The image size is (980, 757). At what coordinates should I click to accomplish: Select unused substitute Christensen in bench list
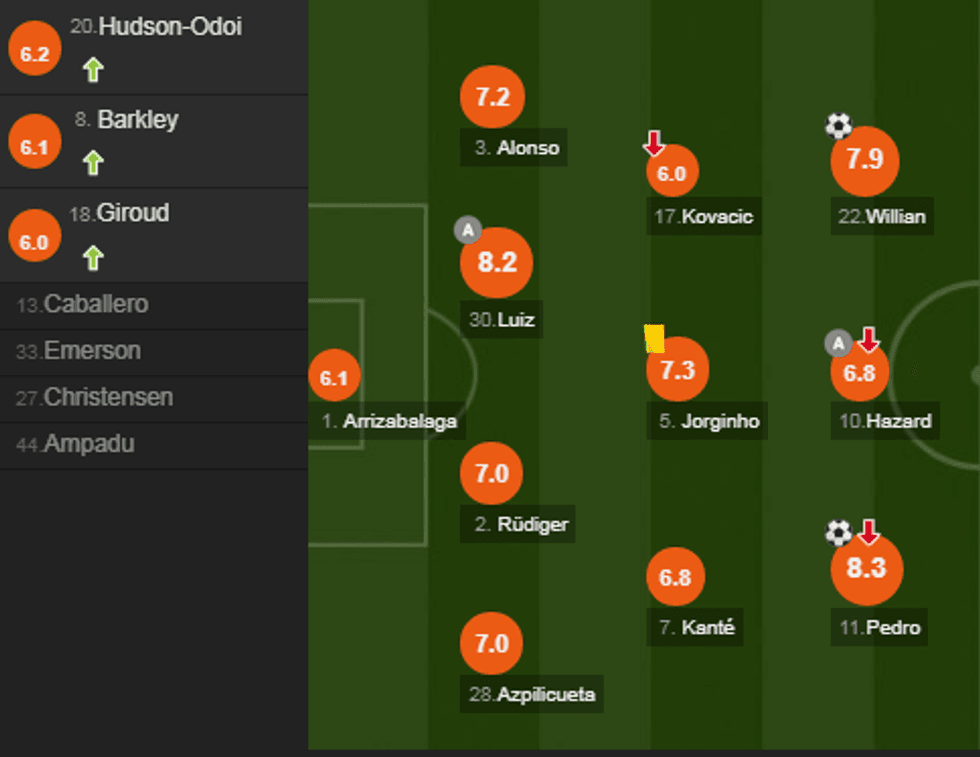(95, 397)
